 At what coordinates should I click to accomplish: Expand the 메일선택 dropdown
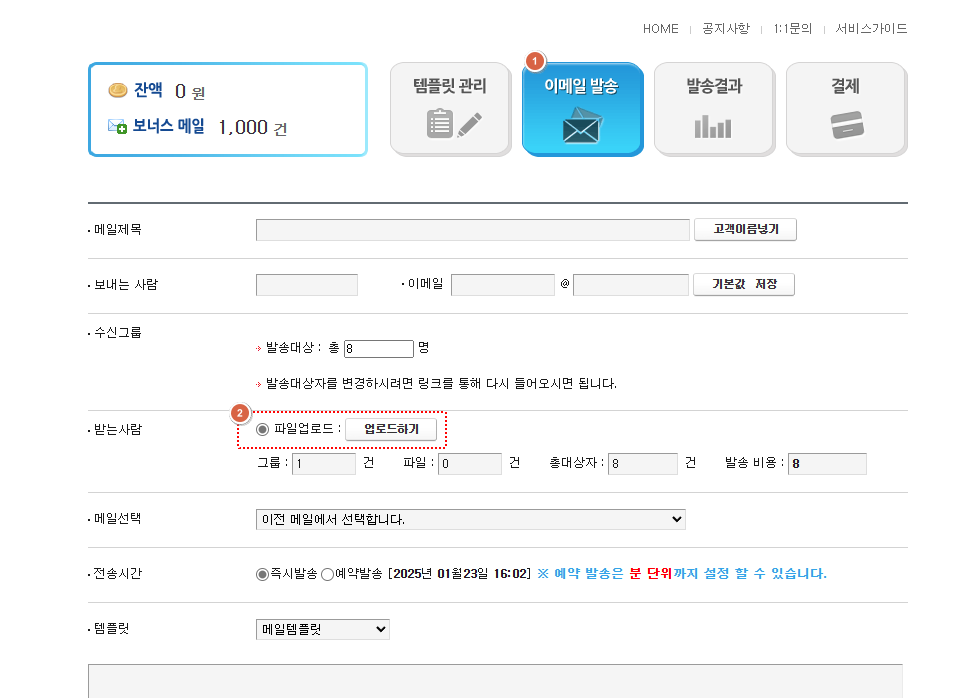(x=471, y=519)
